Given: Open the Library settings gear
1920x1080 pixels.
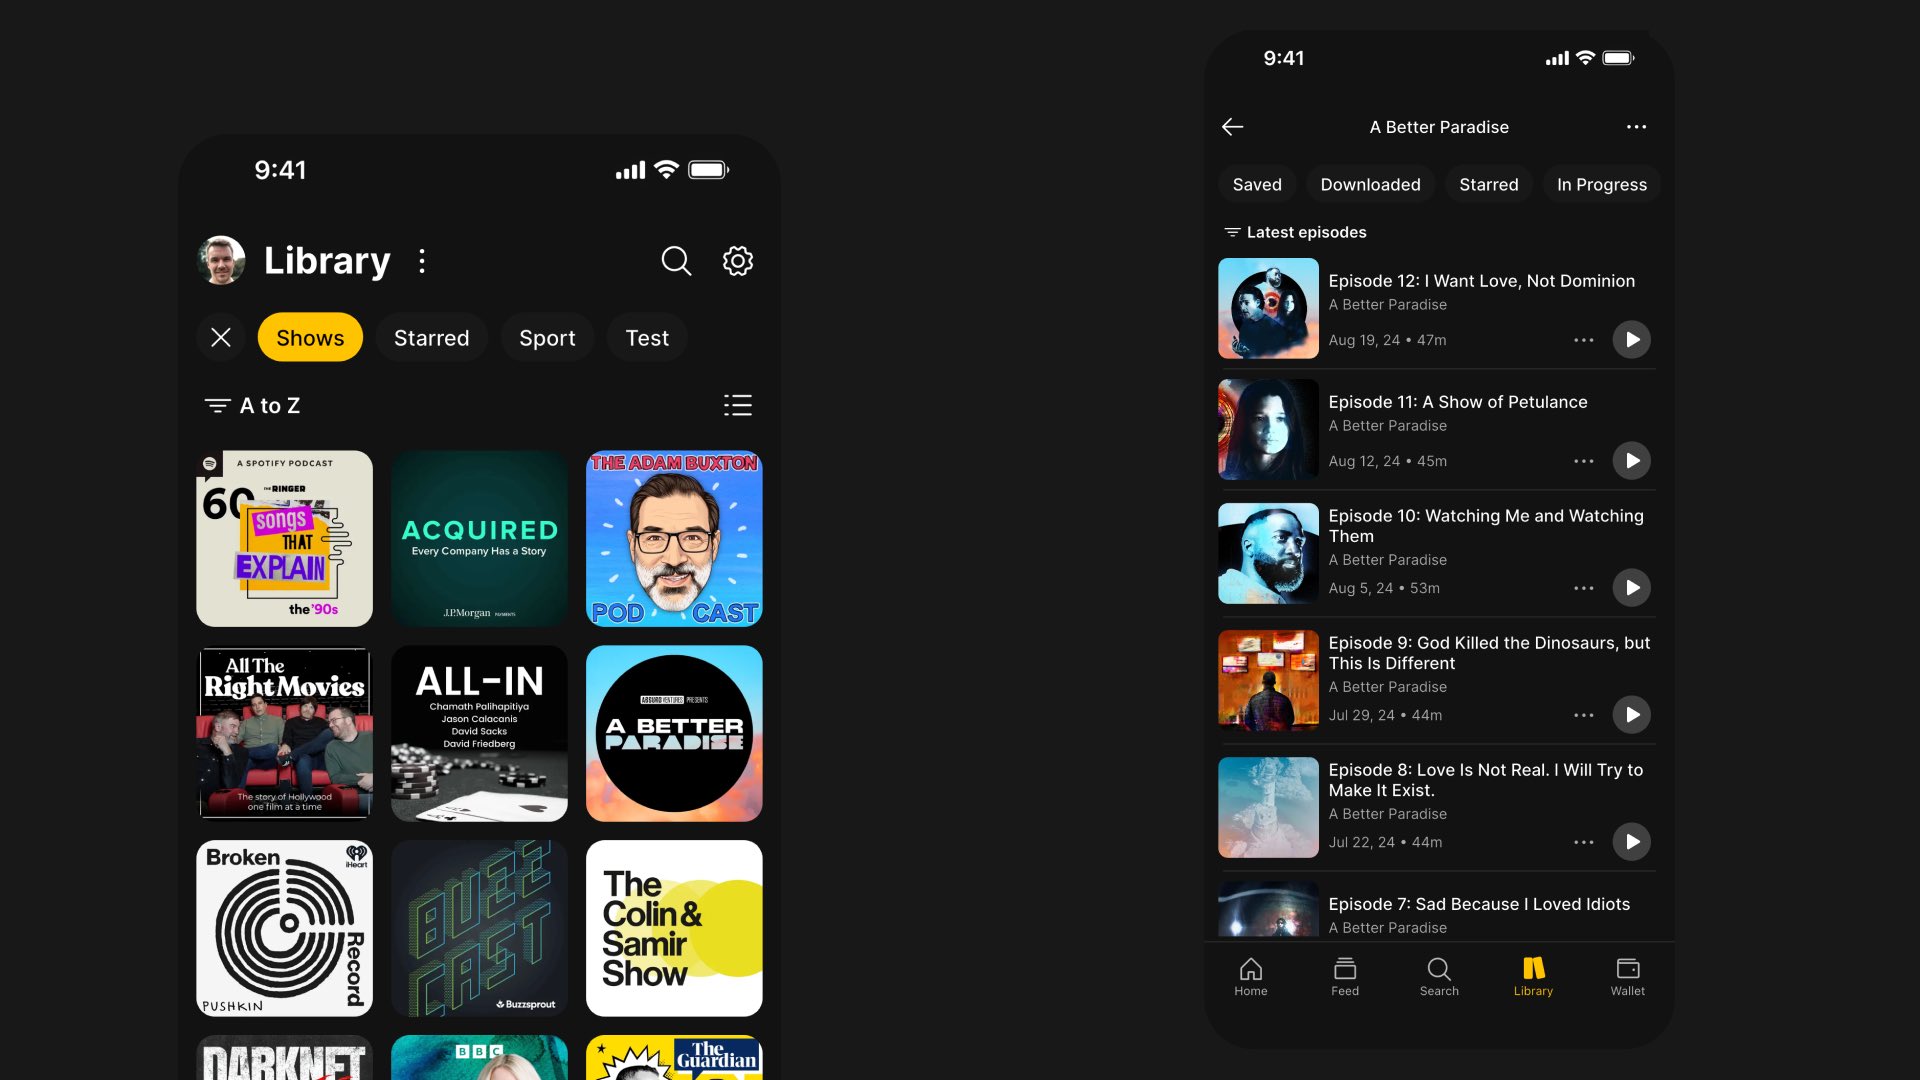Looking at the screenshot, I should 738,261.
